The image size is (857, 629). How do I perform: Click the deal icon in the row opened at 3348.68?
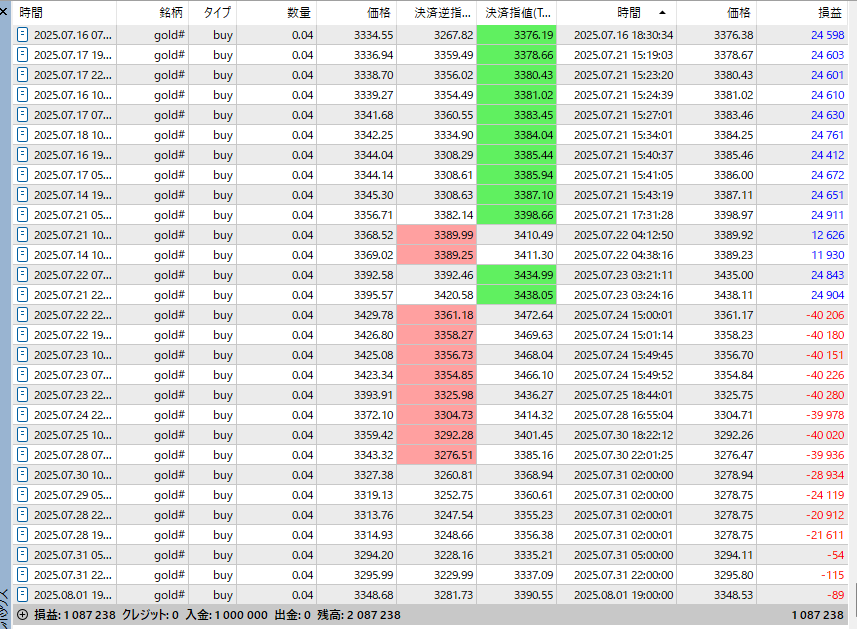pos(22,595)
